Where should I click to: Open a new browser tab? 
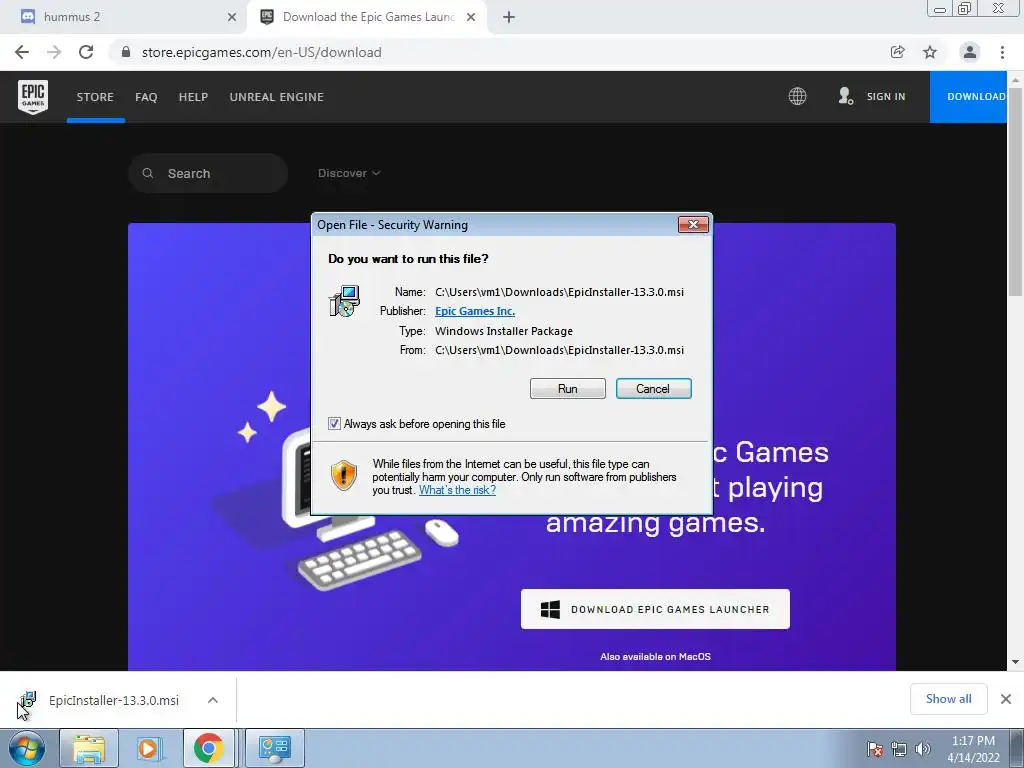pos(509,17)
